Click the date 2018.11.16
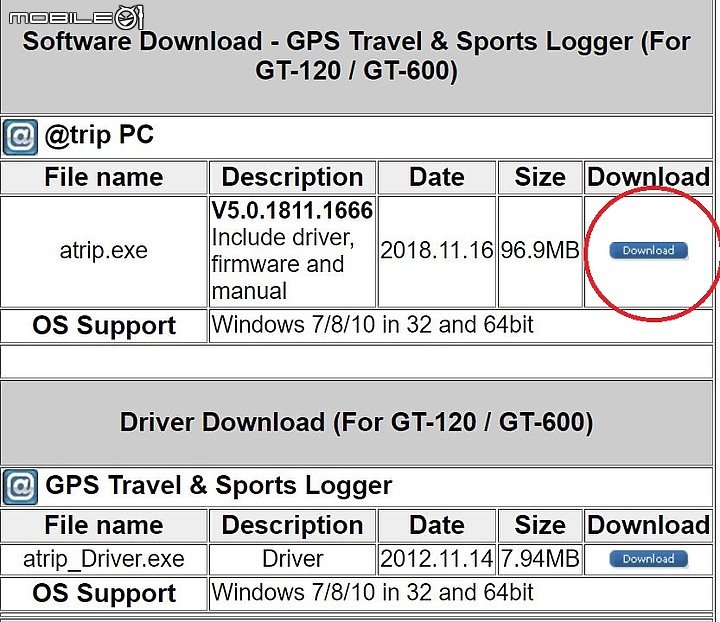The height and width of the screenshot is (622, 720). (x=437, y=251)
